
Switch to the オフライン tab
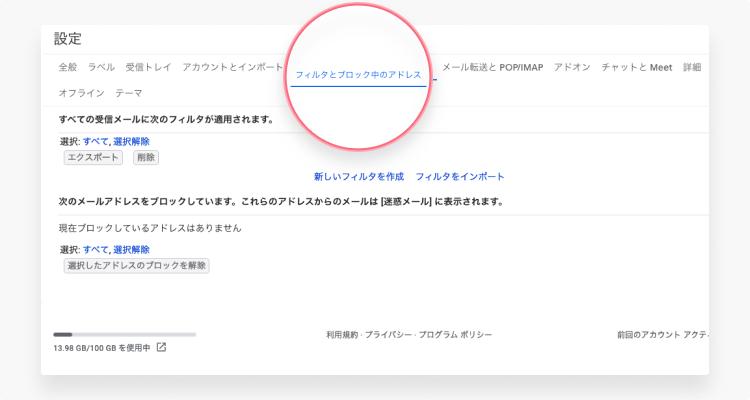pyautogui.click(x=81, y=93)
